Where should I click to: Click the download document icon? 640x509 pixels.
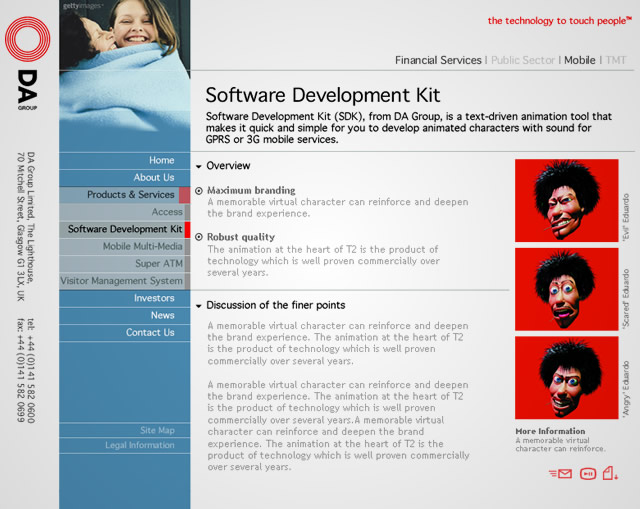[x=610, y=473]
